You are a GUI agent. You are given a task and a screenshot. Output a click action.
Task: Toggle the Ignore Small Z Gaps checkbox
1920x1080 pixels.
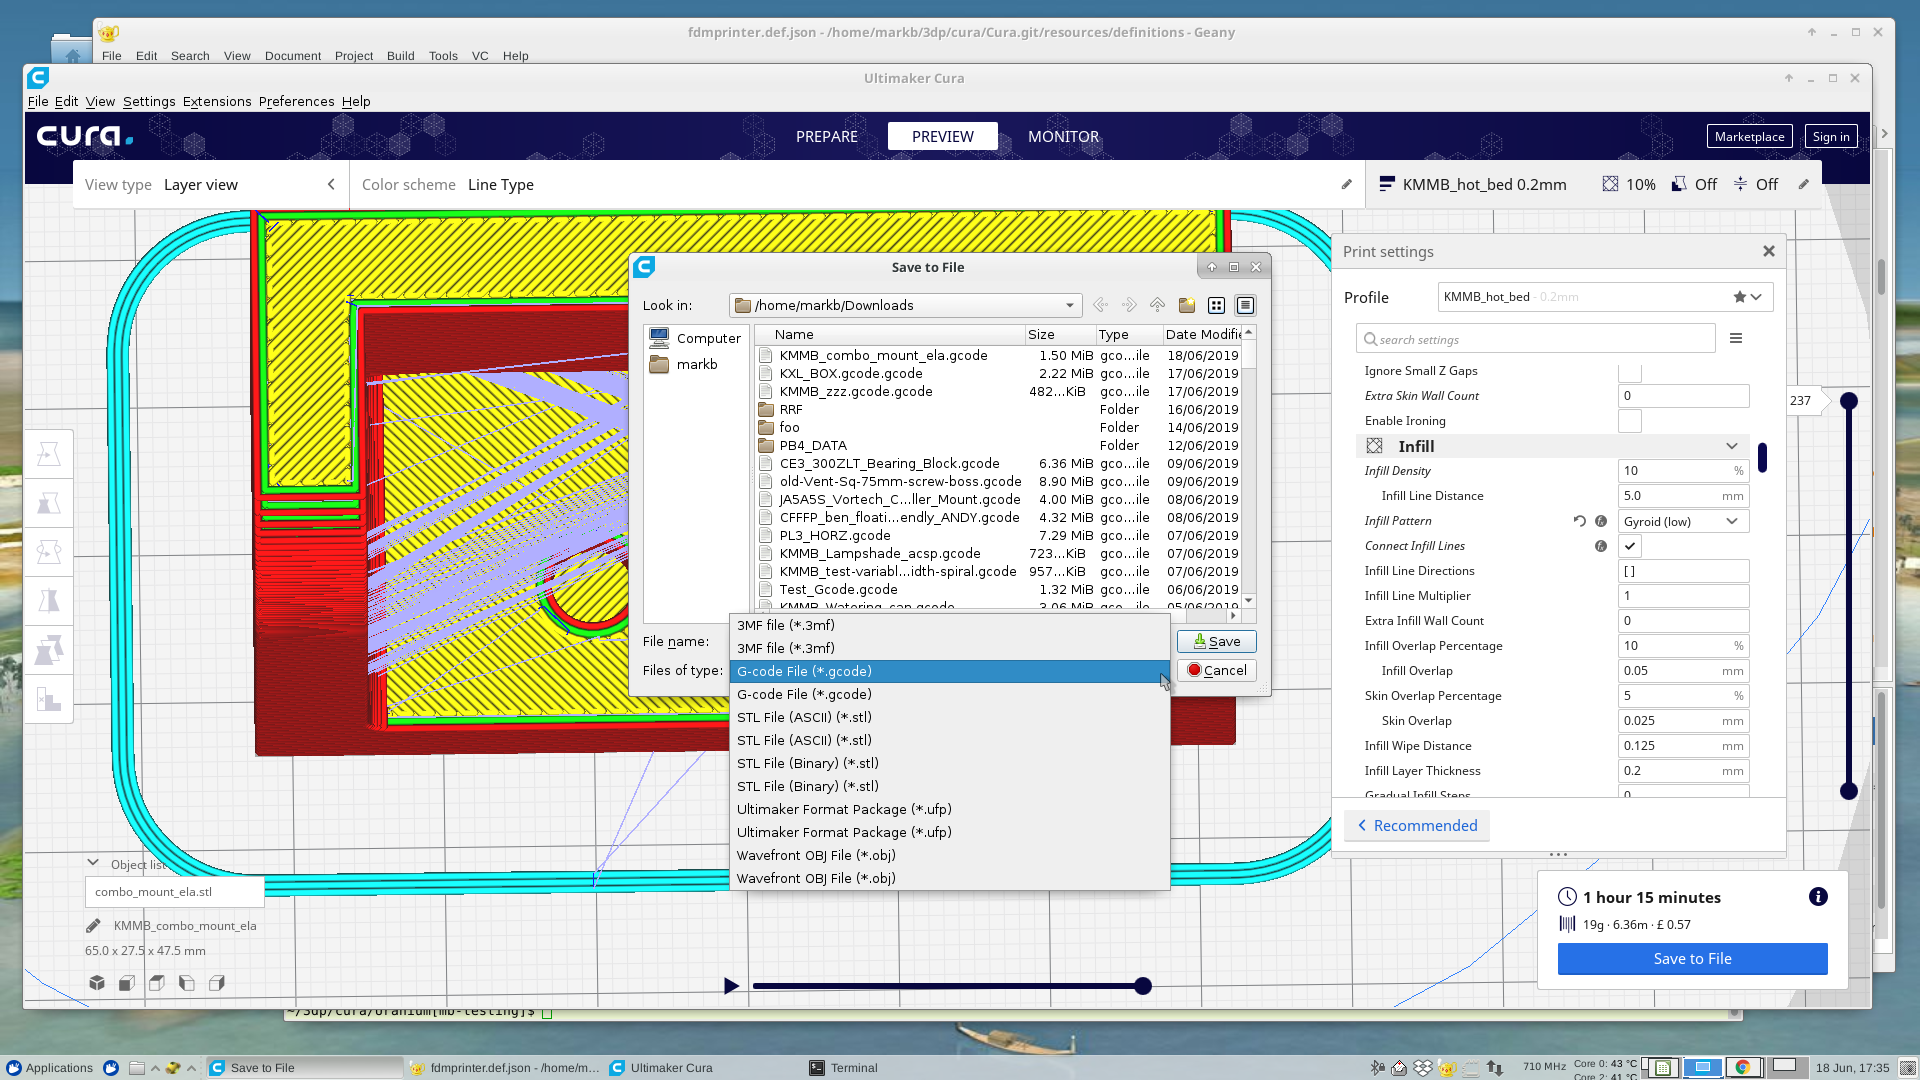click(1630, 370)
